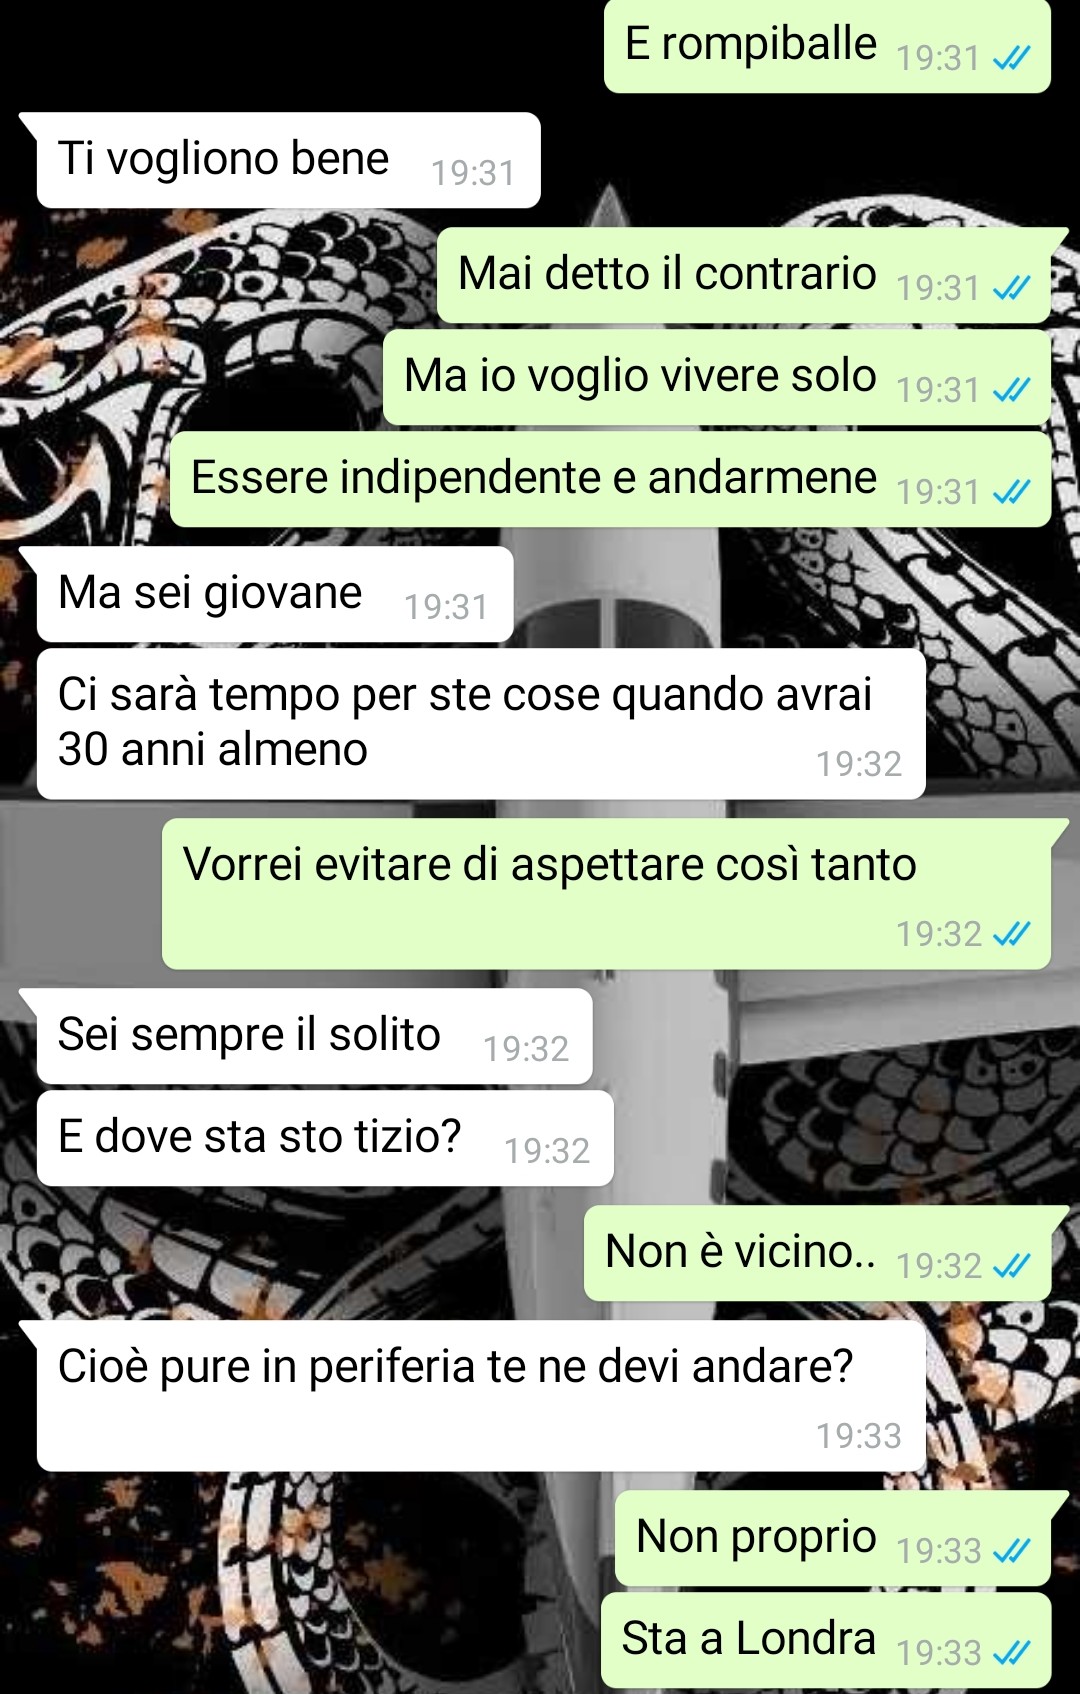The height and width of the screenshot is (1694, 1080).
Task: Tap the 19:31 timestamp on 'Ti vogliono bene'
Action: pos(473,173)
